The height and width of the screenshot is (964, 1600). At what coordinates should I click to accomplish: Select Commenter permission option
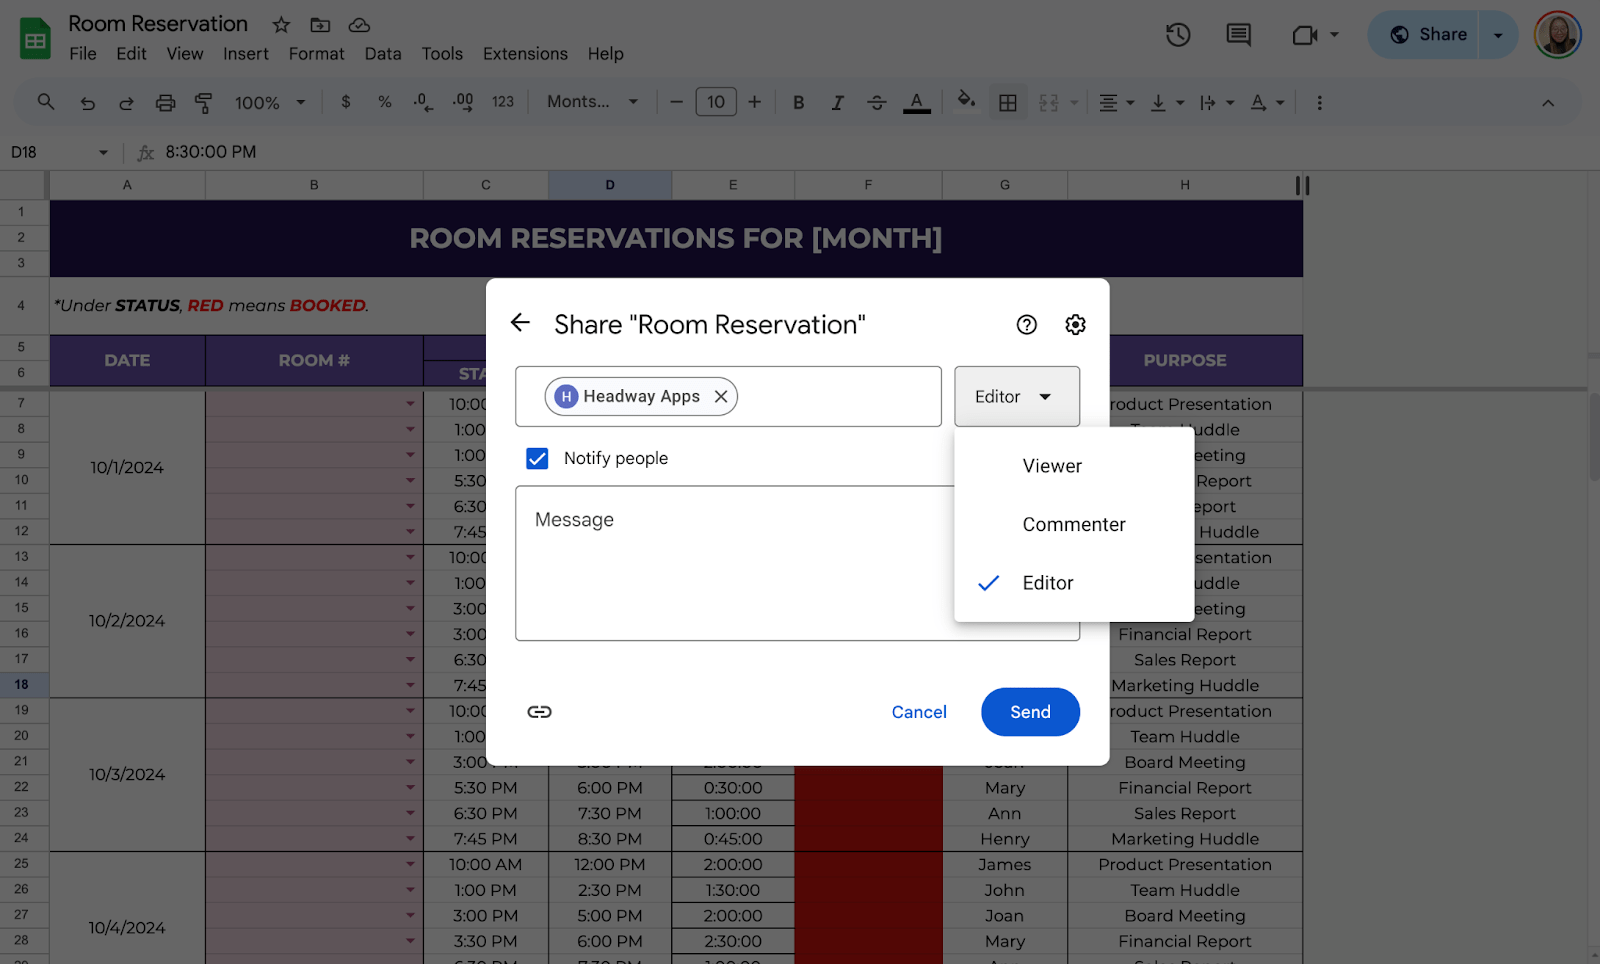[1073, 525]
